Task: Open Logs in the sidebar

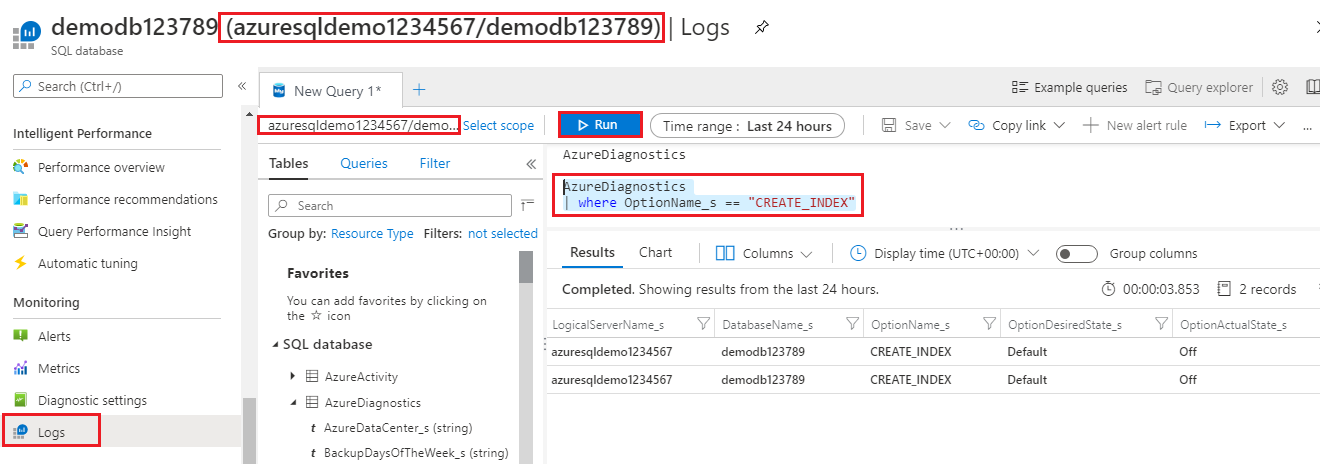Action: 50,431
